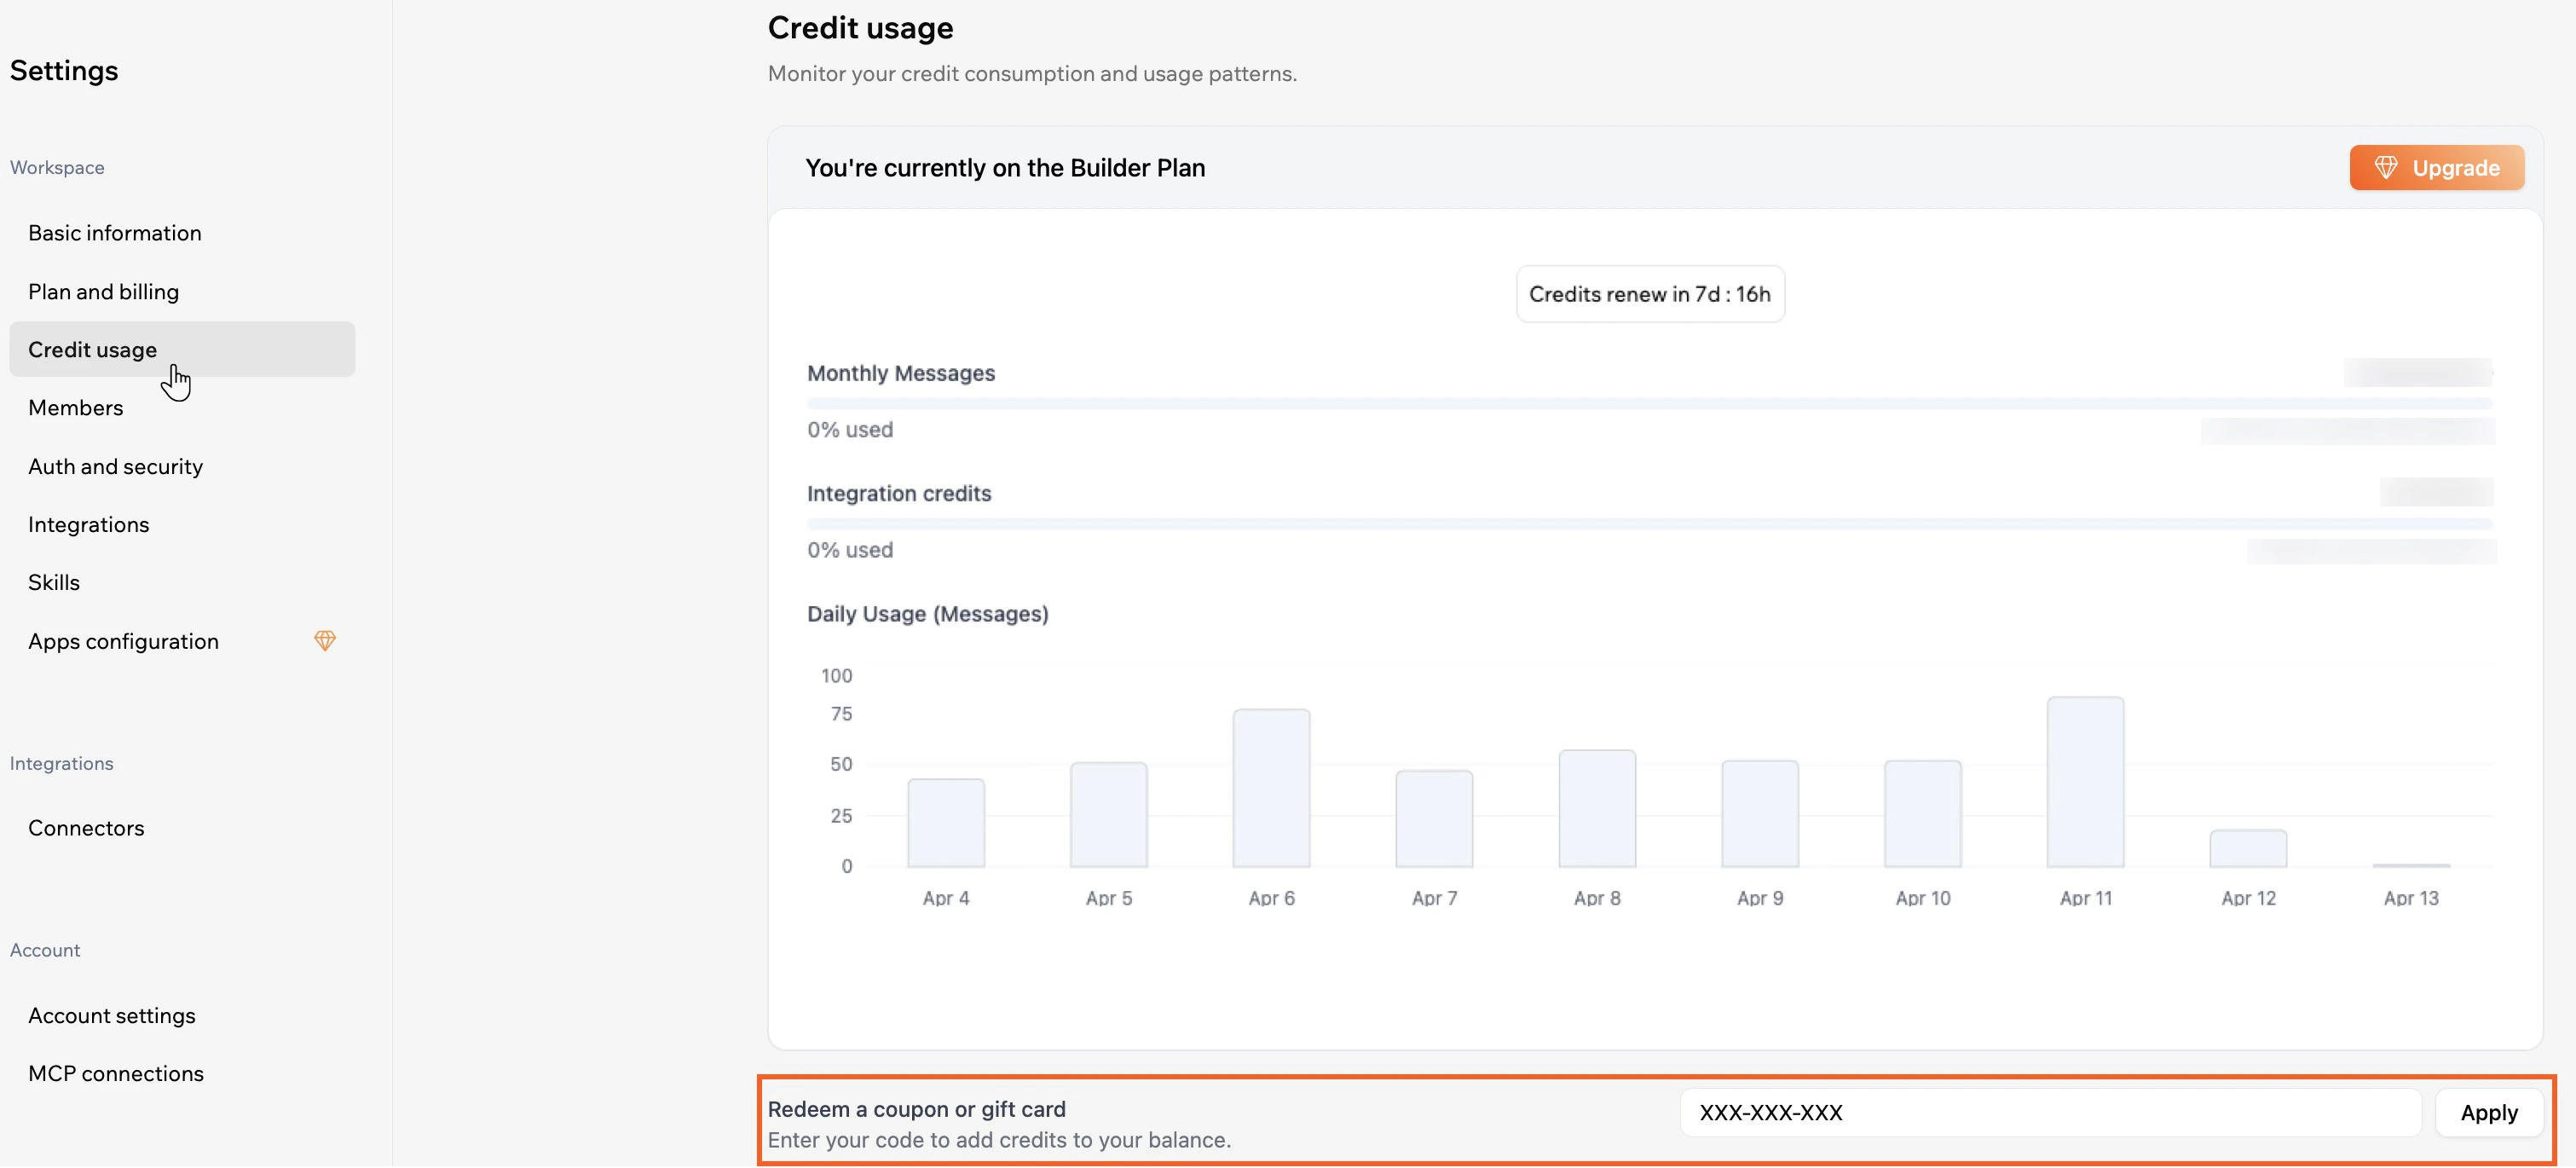Open the Members settings page

point(76,407)
